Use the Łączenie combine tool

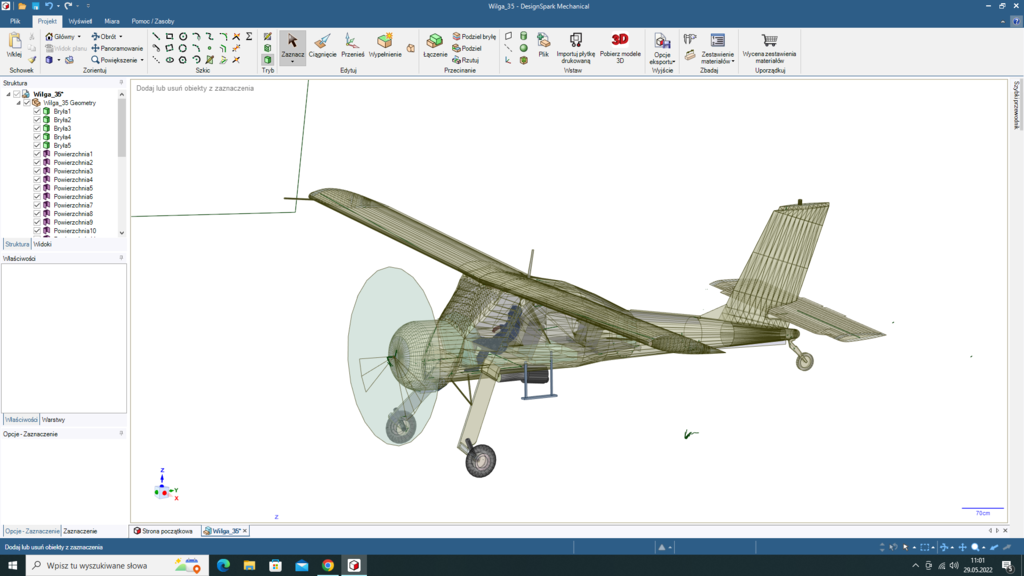(435, 46)
